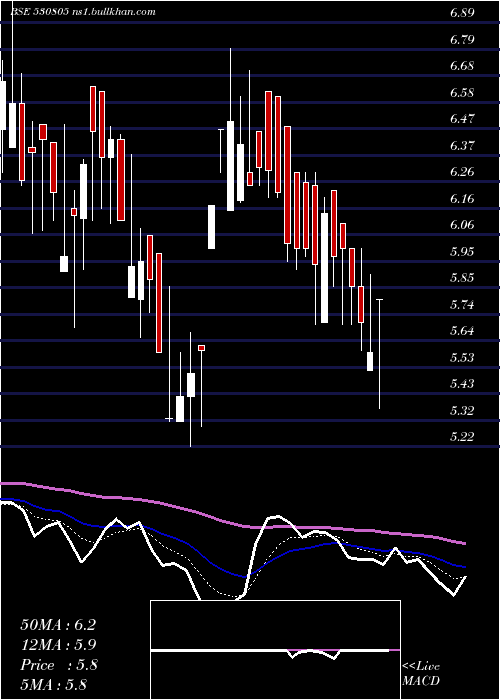The height and width of the screenshot is (700, 500).
Task: Click the 5.95 price axis label
Action: [x=462, y=252]
